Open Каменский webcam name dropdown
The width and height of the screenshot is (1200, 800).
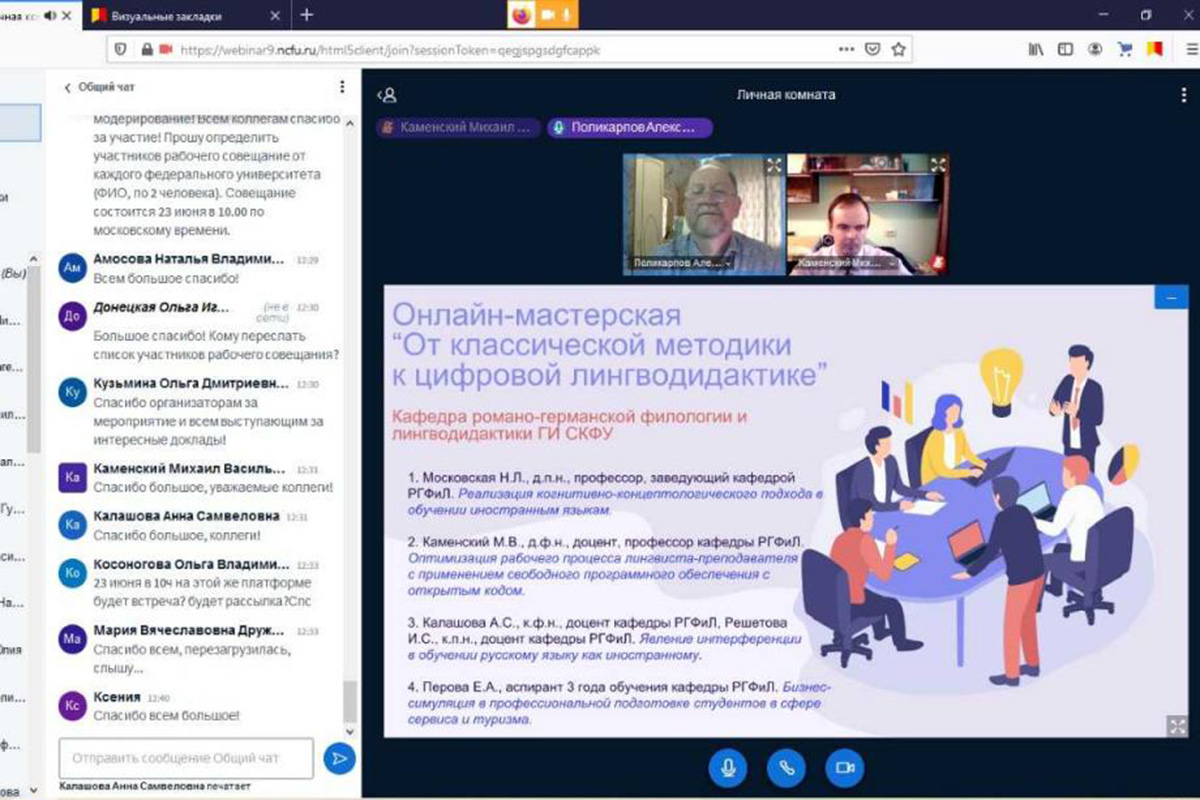pos(846,265)
